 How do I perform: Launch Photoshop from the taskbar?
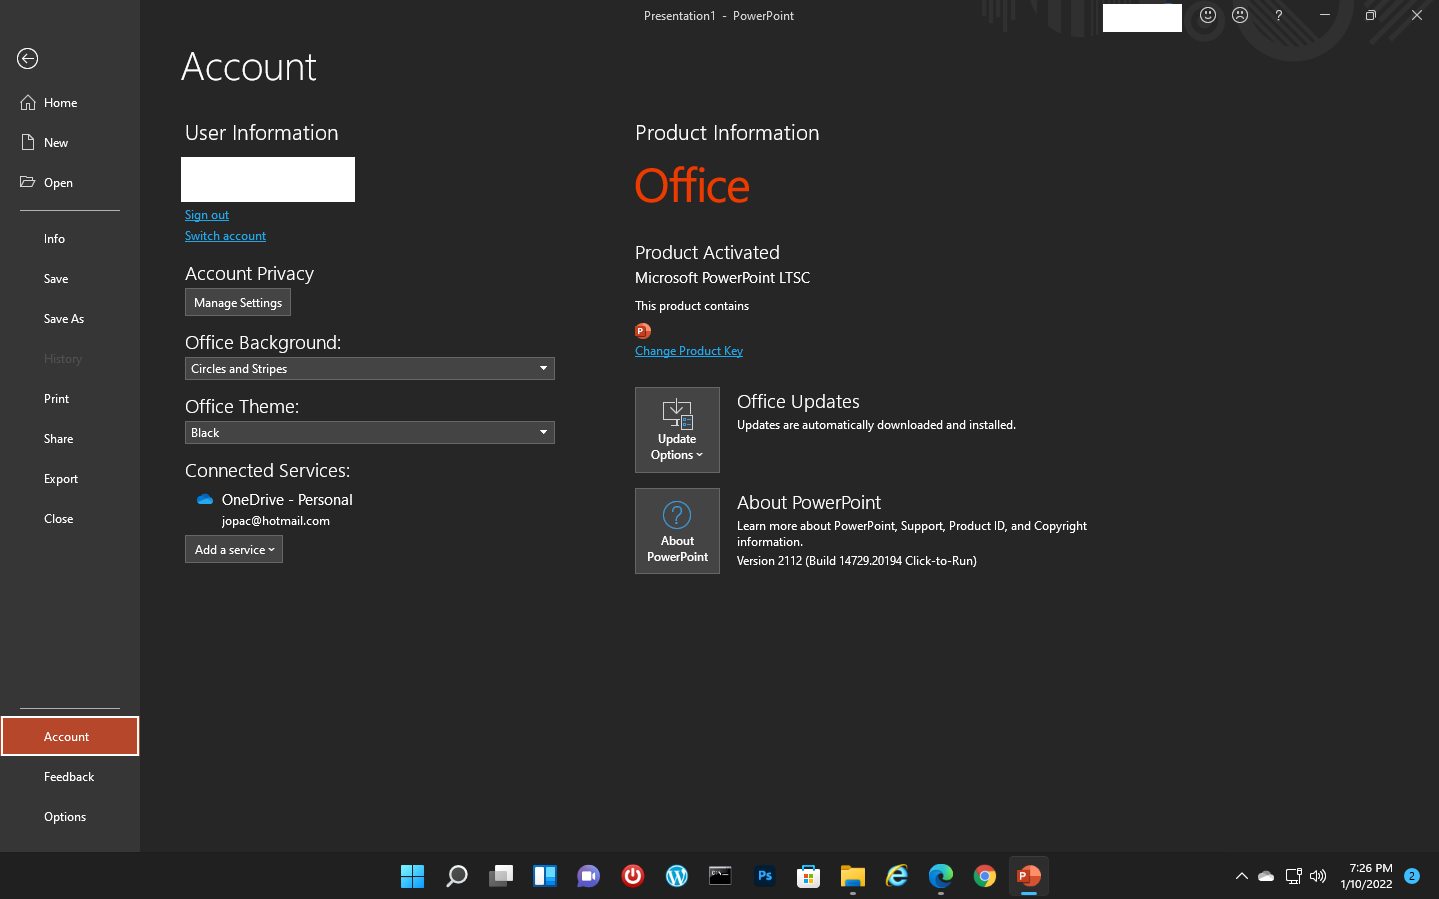[x=764, y=876]
